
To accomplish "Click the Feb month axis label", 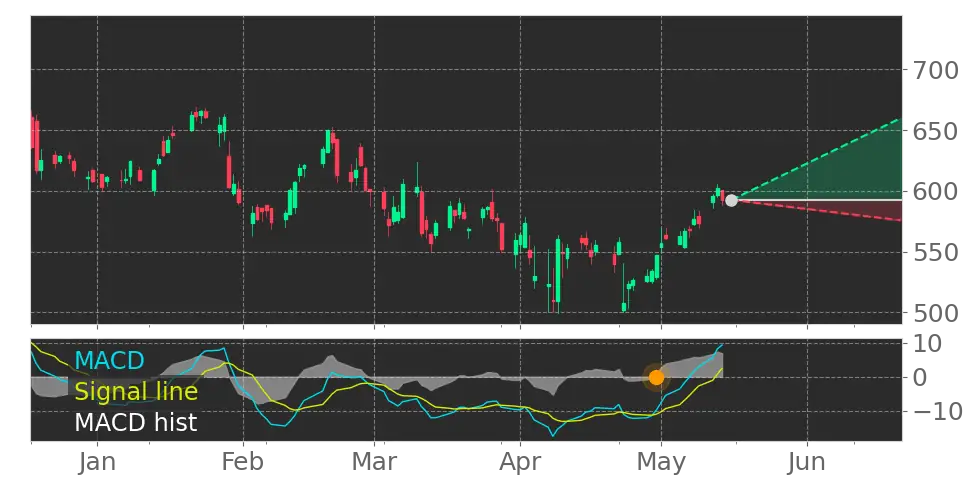I will 244,462.
